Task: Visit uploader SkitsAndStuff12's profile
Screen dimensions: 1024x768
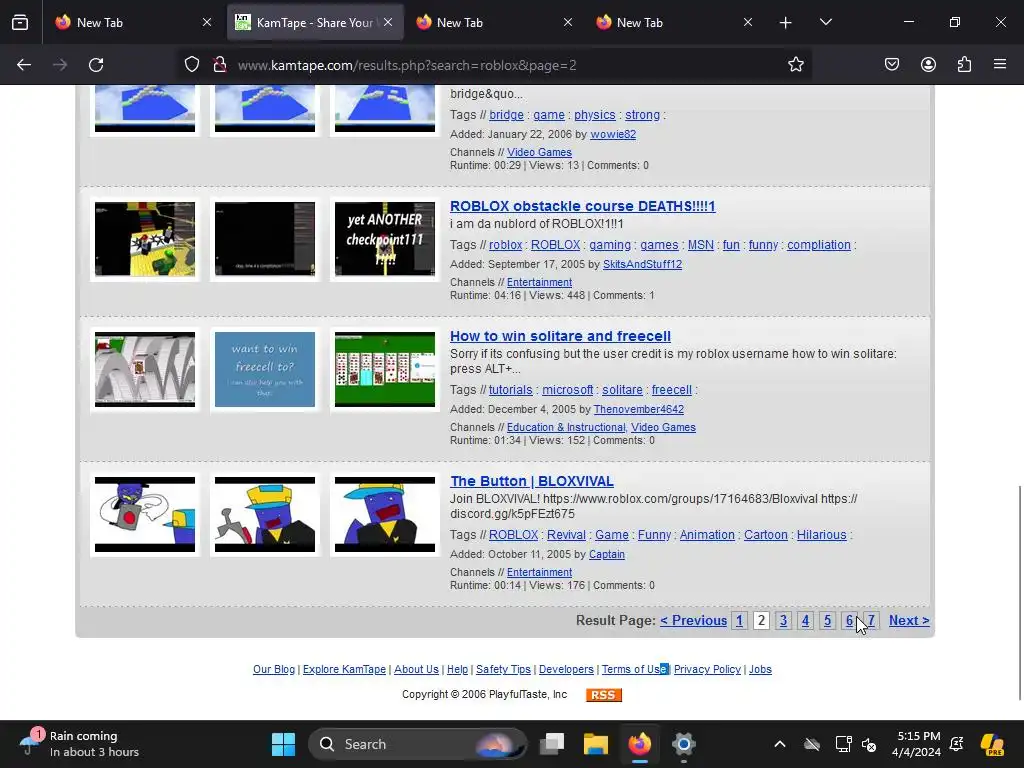Action: [642, 264]
